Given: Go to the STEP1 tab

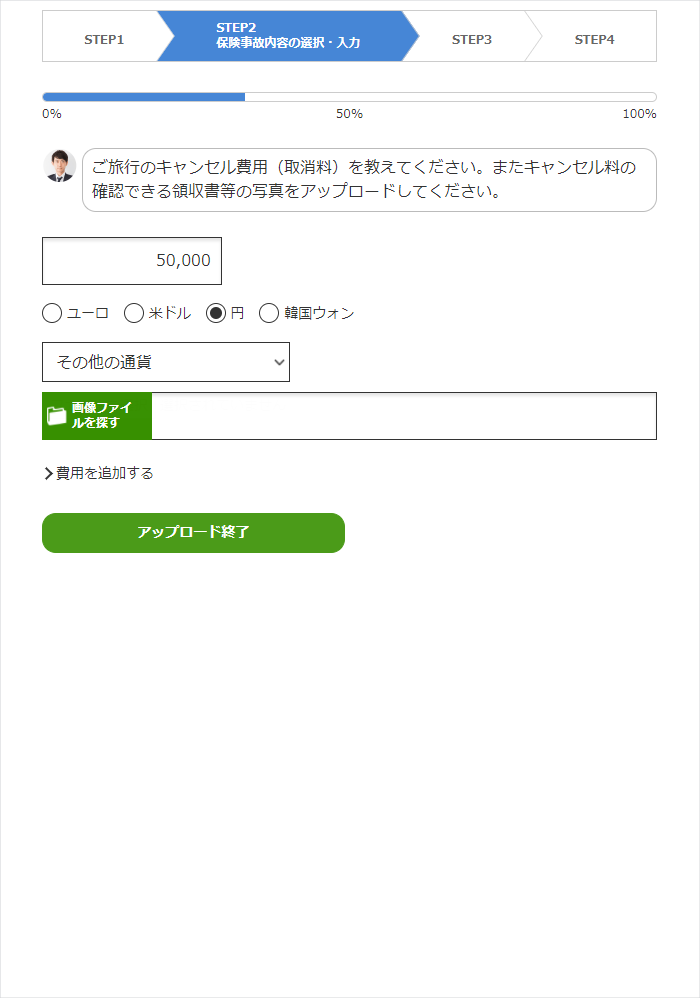Looking at the screenshot, I should click(104, 39).
